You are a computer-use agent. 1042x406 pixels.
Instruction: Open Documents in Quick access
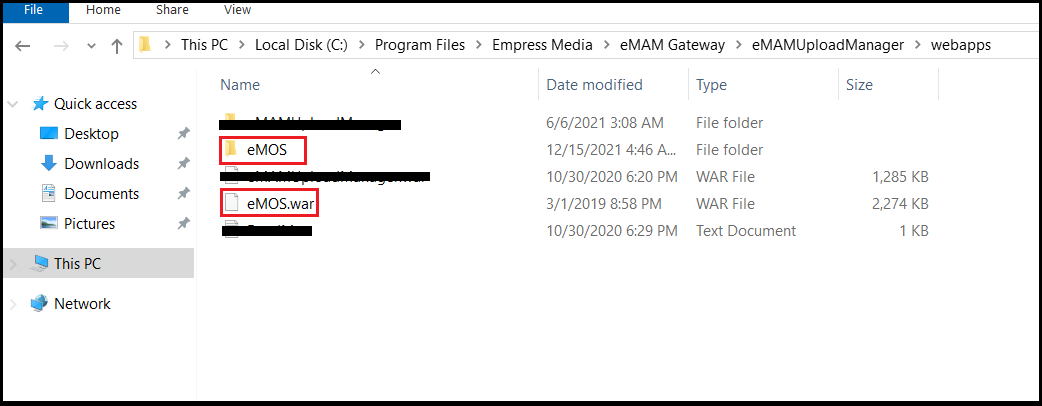(101, 193)
